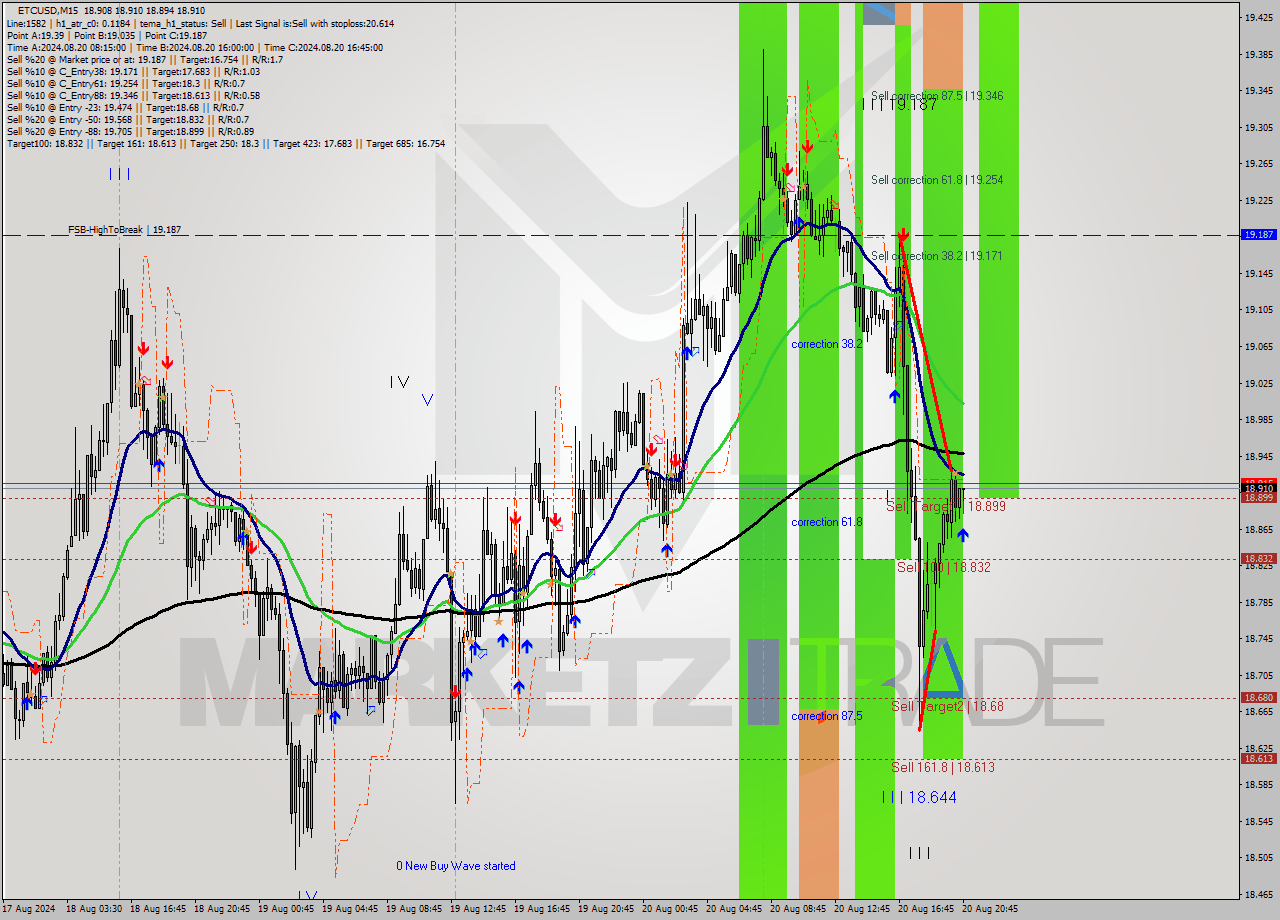Image resolution: width=1280 pixels, height=920 pixels.
Task: Click the '0 New Buy Wave started' text
Action: [x=456, y=866]
